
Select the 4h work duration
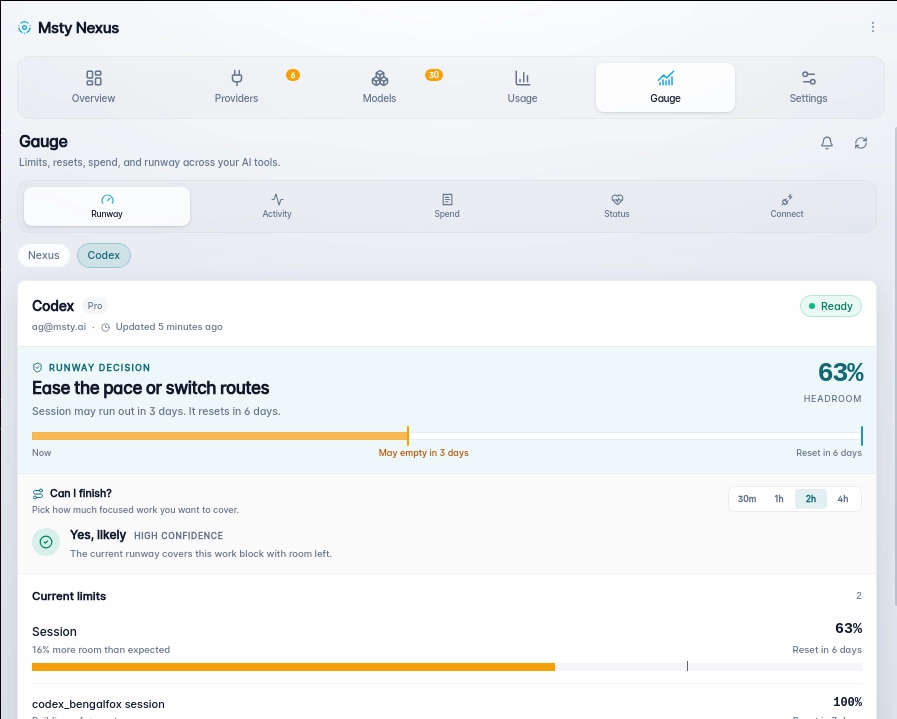tap(843, 499)
